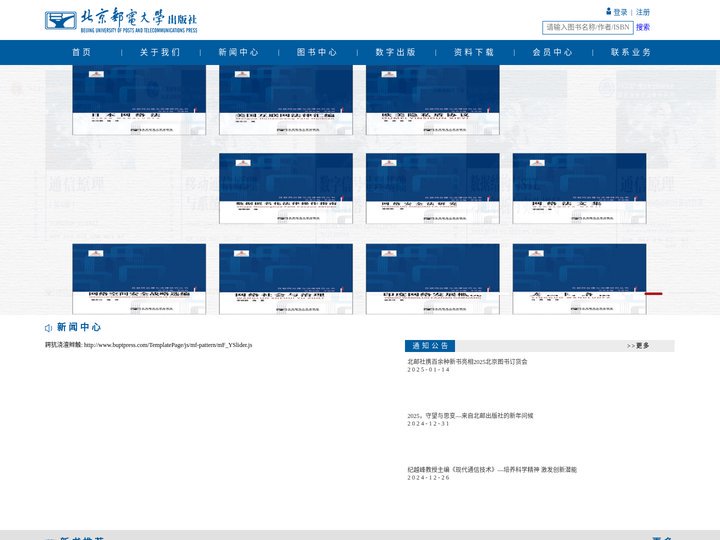Click the date 2024-12-31

429,424
